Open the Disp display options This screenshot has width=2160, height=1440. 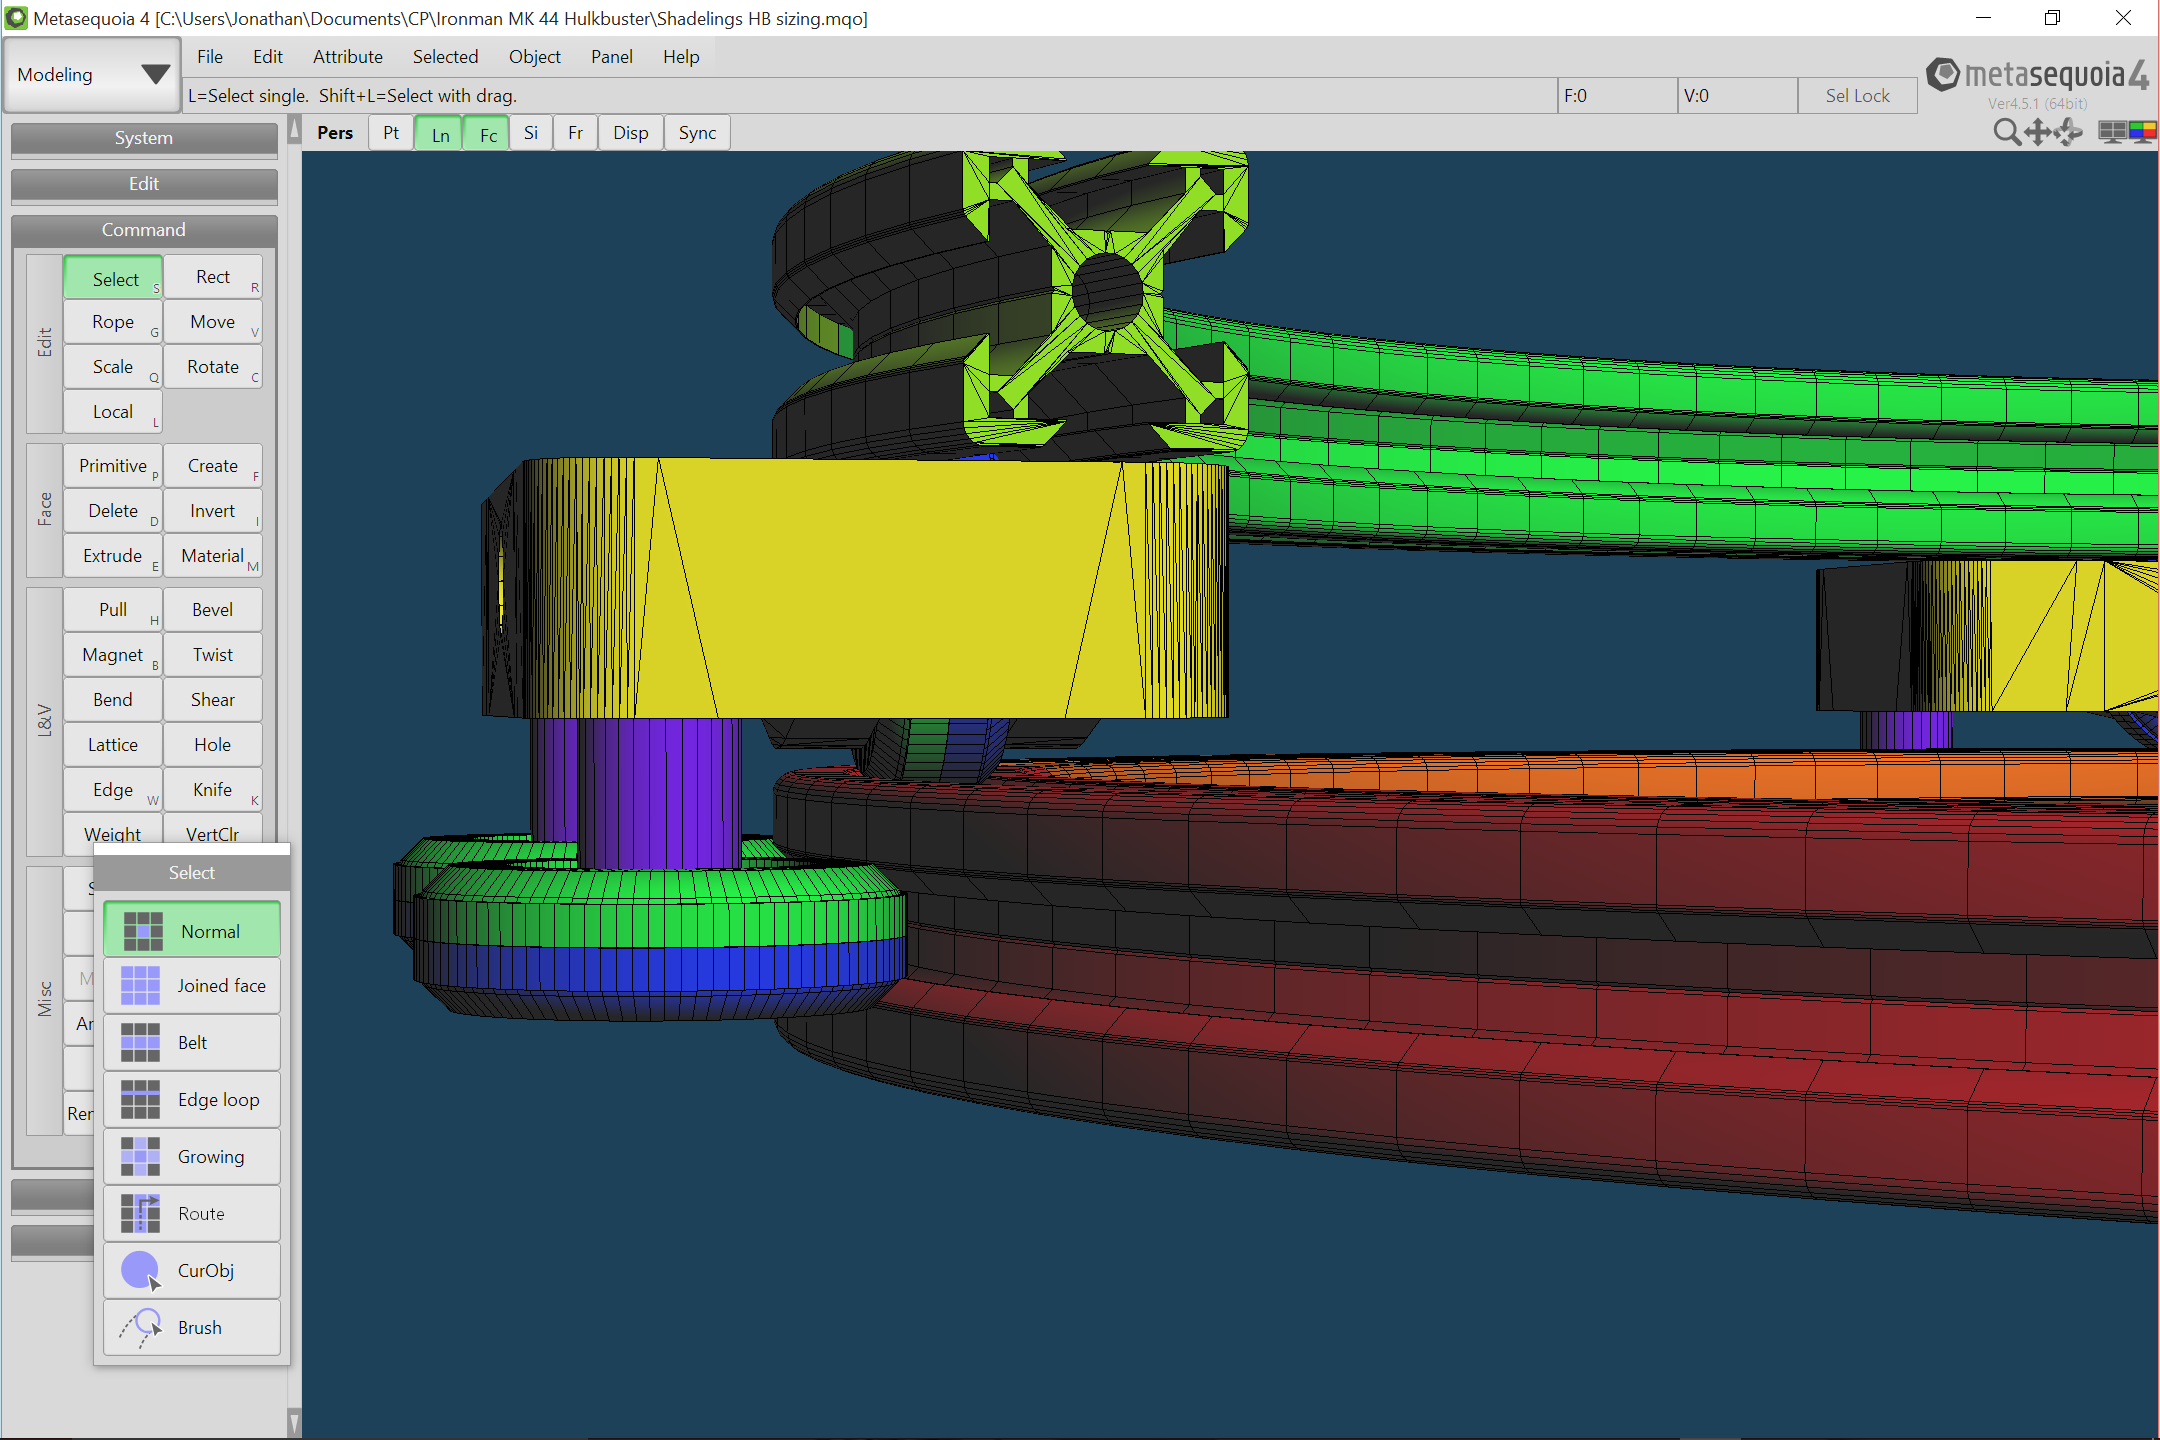(x=631, y=133)
